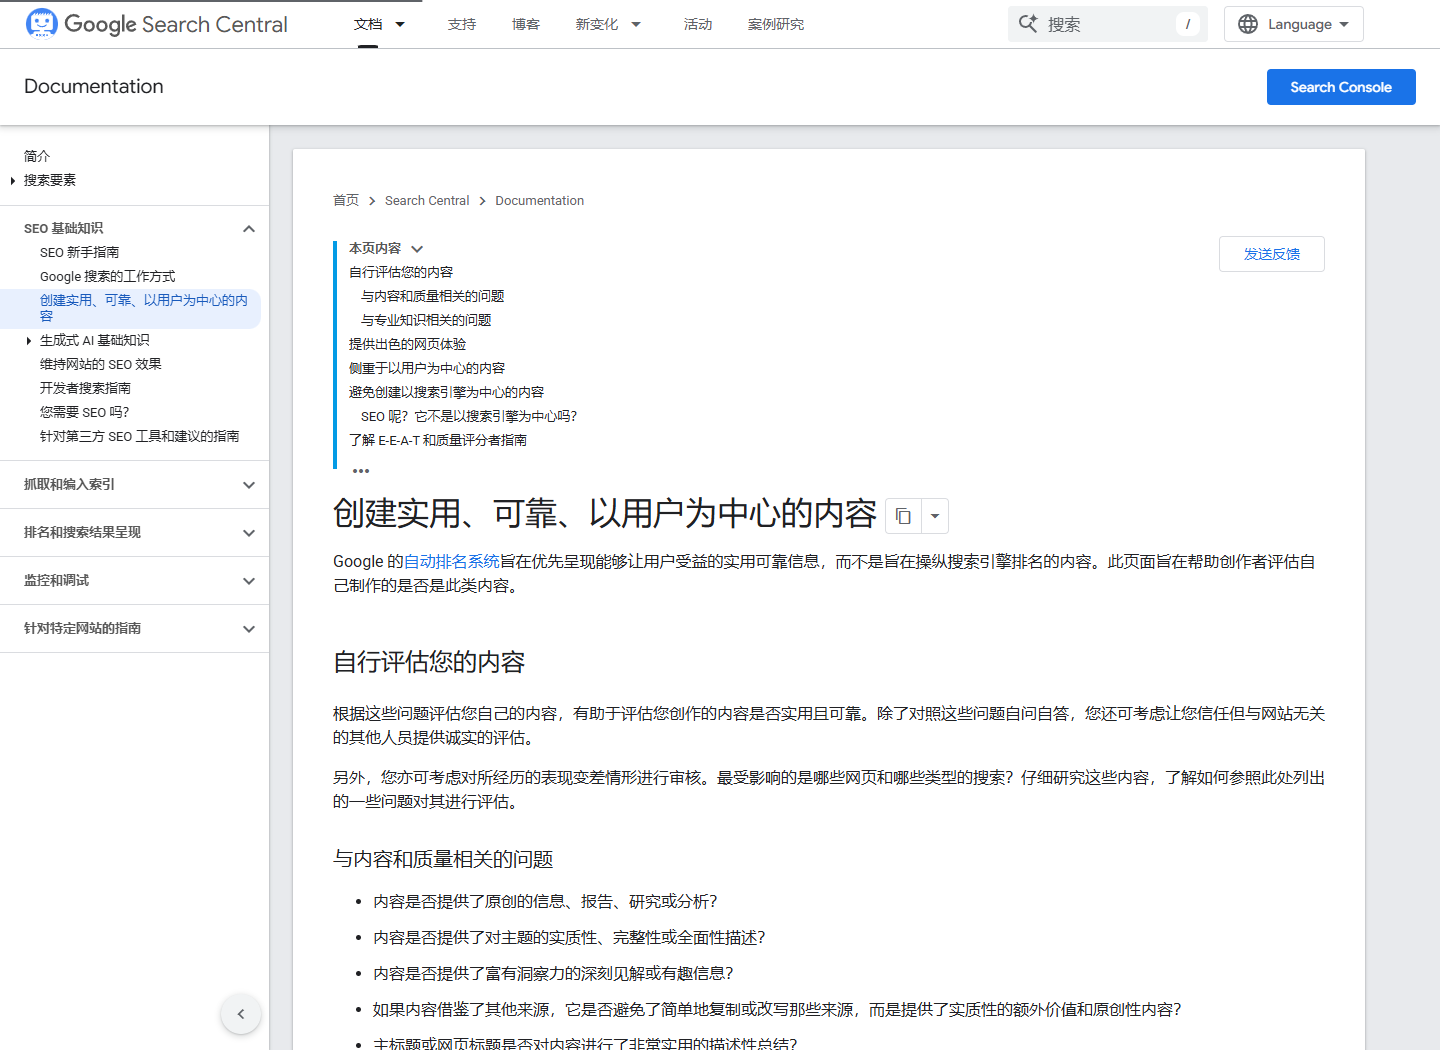Collapse the 本页内容 section
1440x1050 pixels.
[417, 249]
